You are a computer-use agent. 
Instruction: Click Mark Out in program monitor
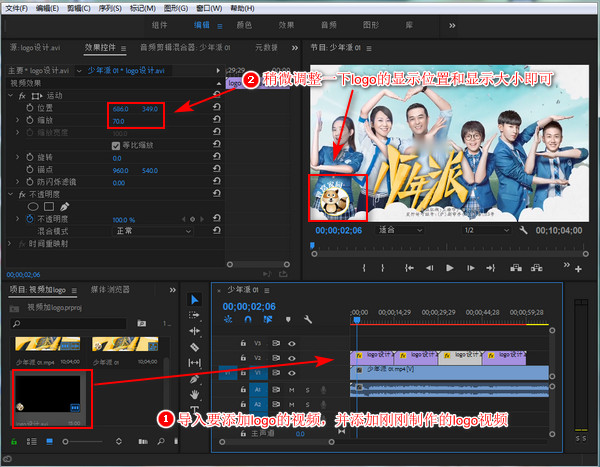pos(382,268)
